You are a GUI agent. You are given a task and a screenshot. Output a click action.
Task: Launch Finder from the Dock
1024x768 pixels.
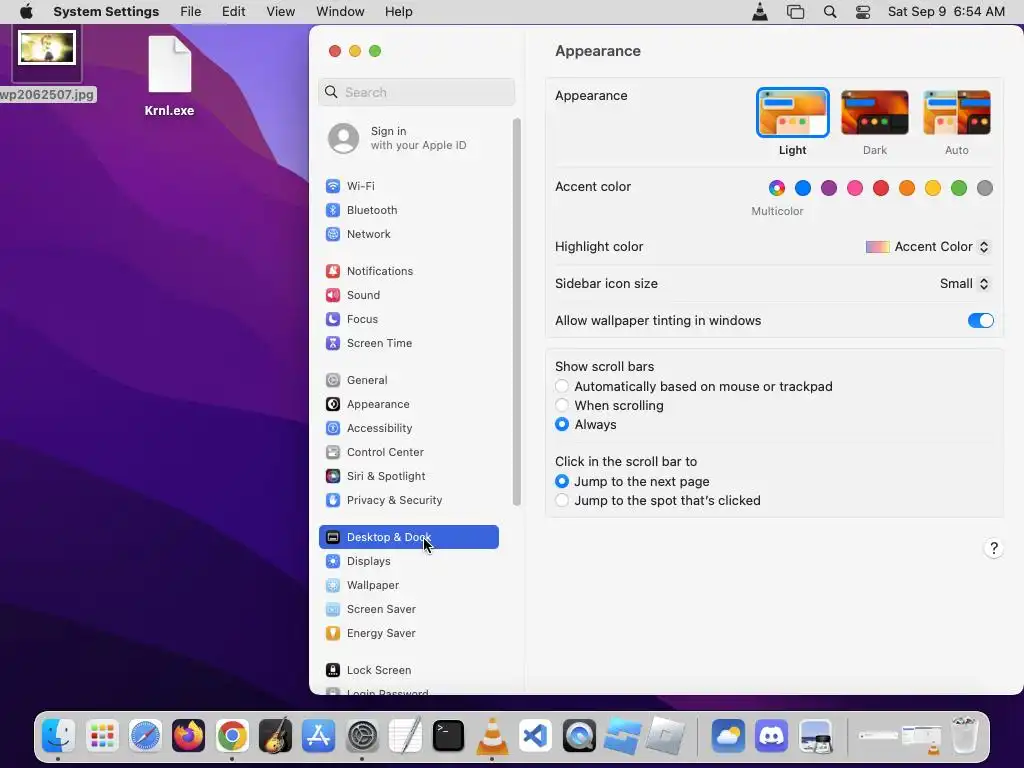pos(58,736)
